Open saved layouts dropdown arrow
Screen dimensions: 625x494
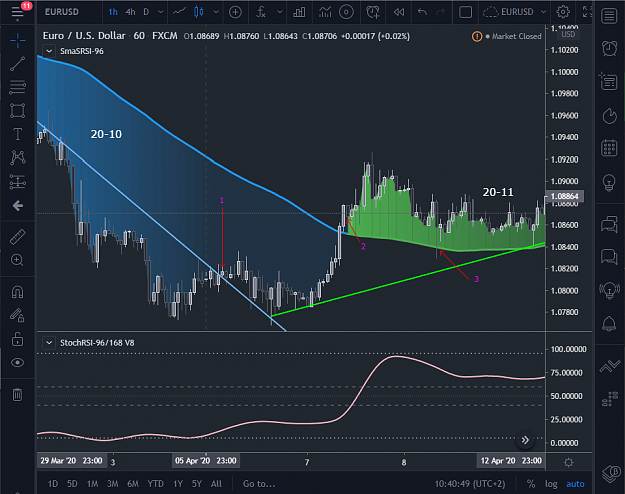tap(543, 12)
